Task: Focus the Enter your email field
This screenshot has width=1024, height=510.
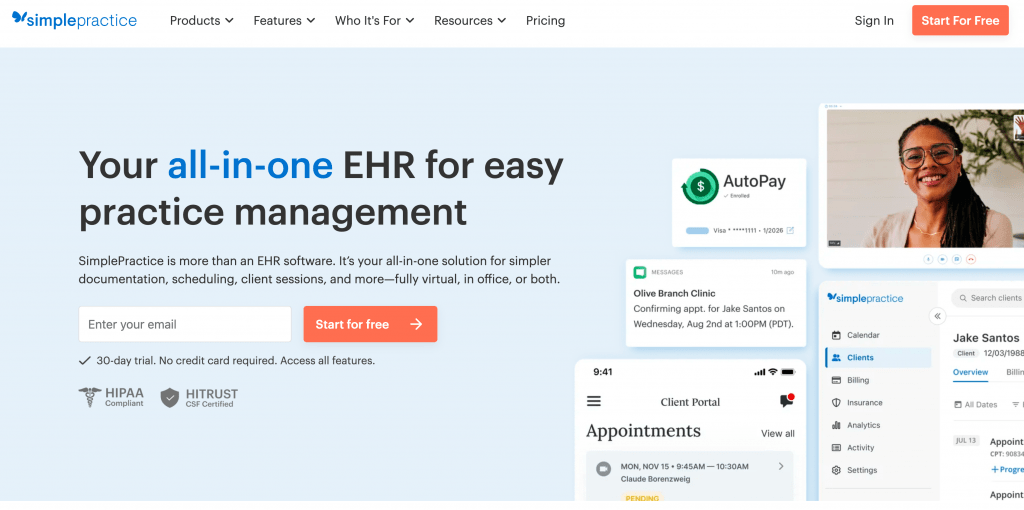Action: coord(185,325)
